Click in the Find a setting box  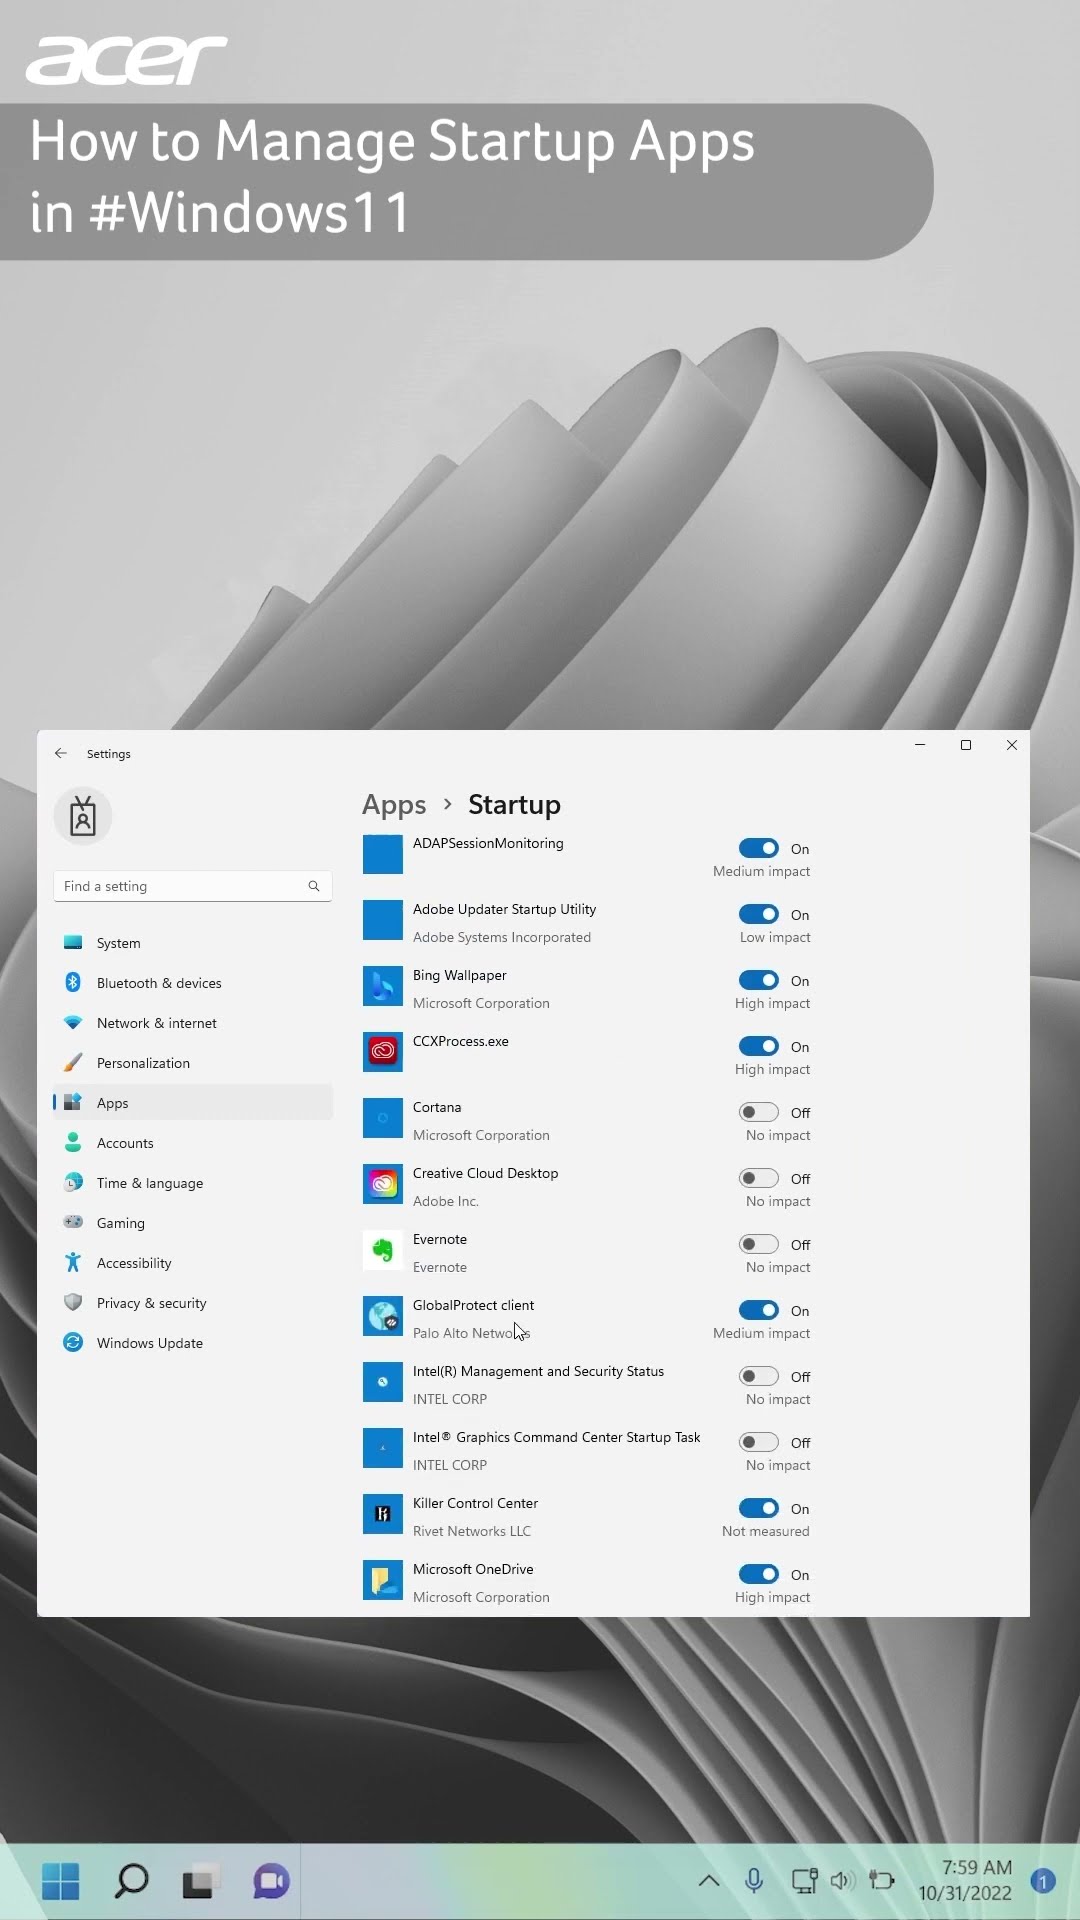pos(192,886)
